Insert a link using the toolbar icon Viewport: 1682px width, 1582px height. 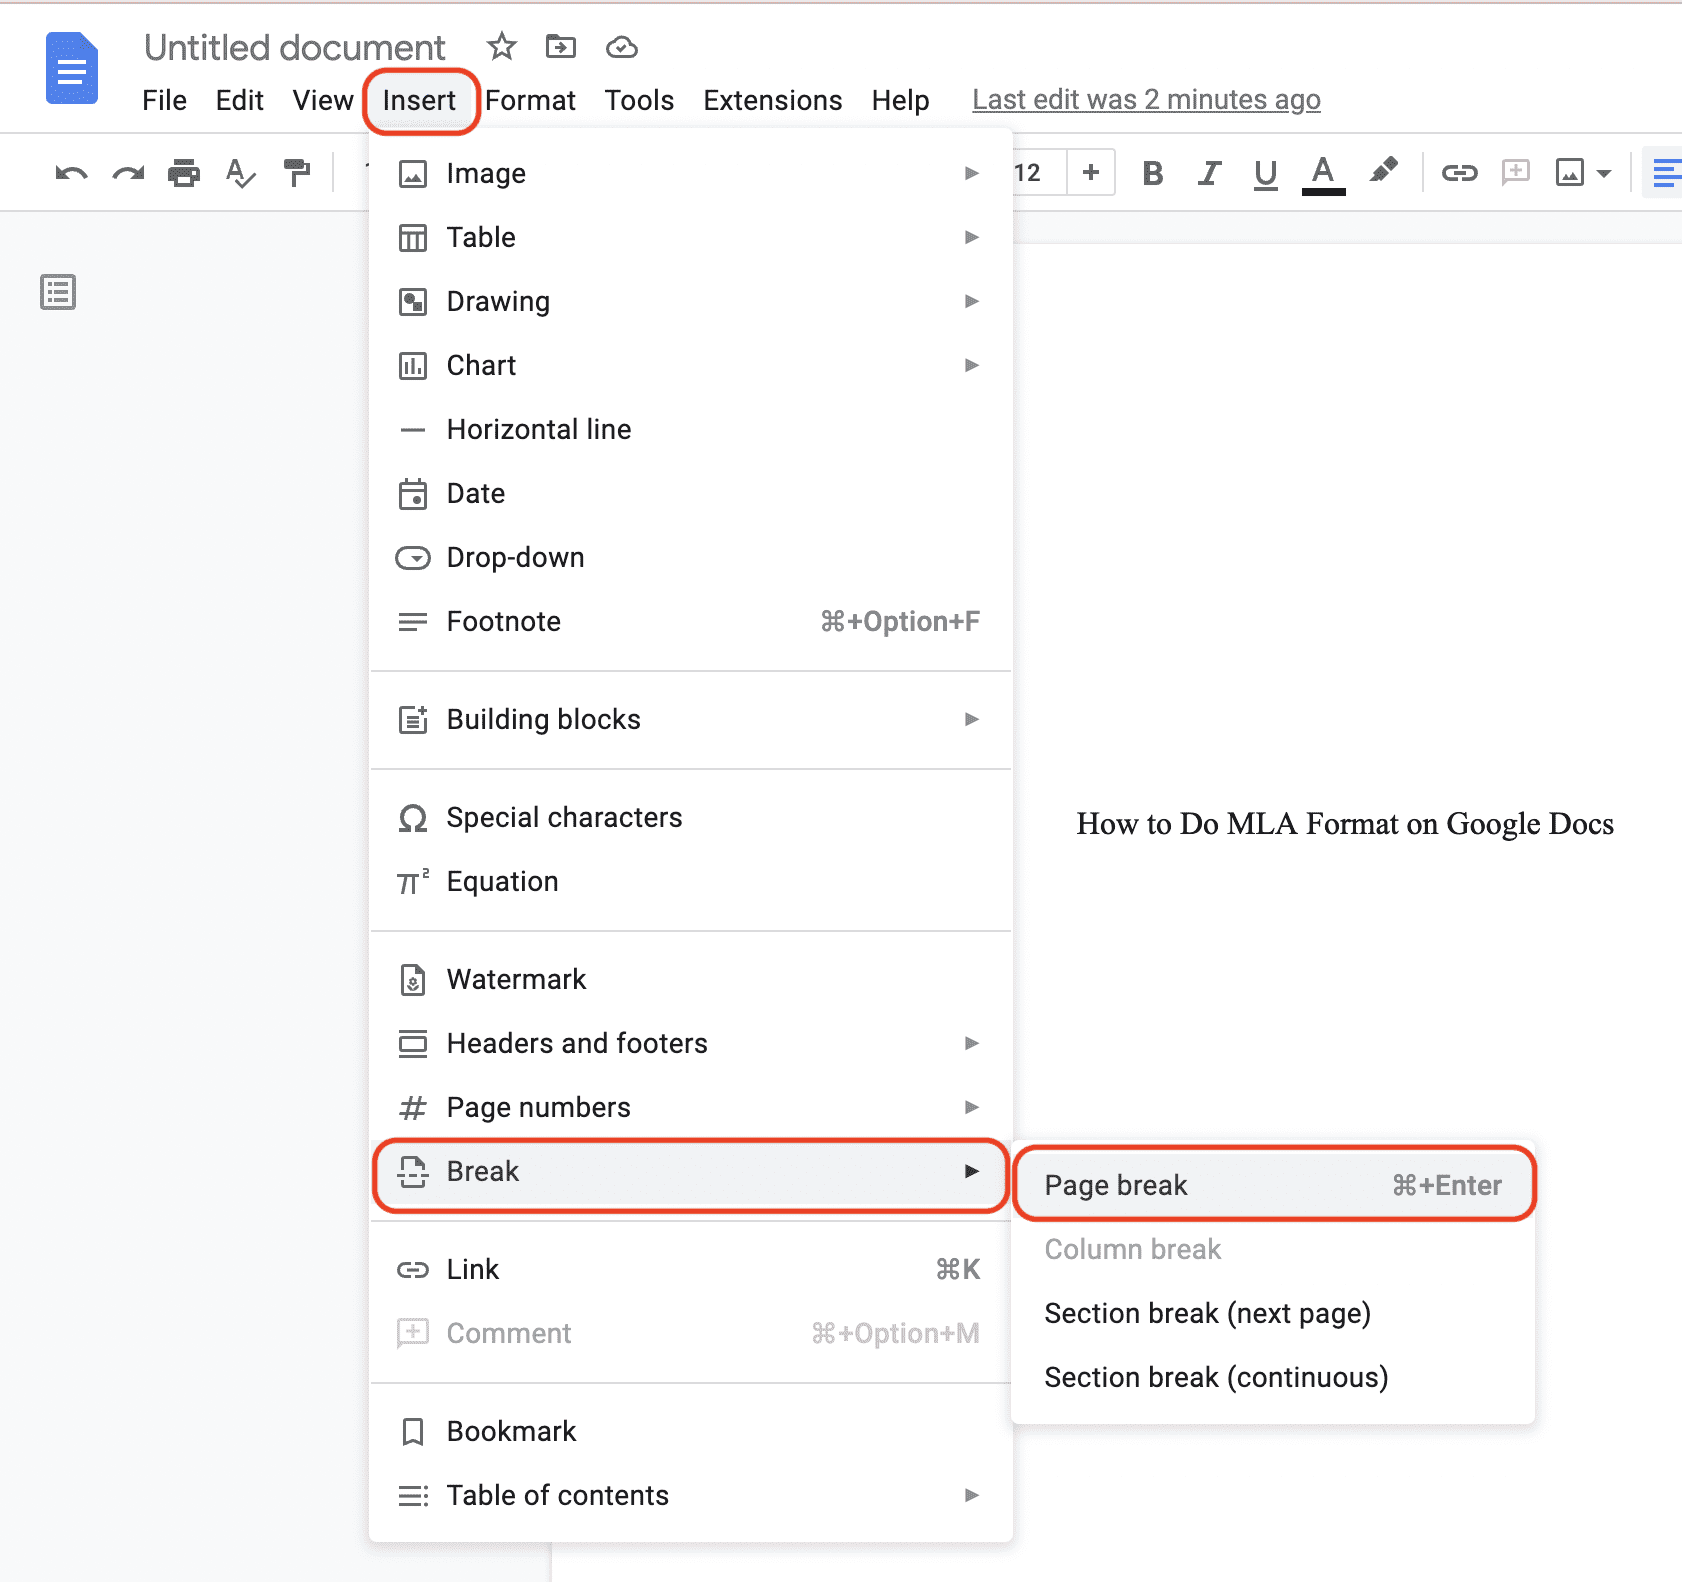tap(1461, 172)
